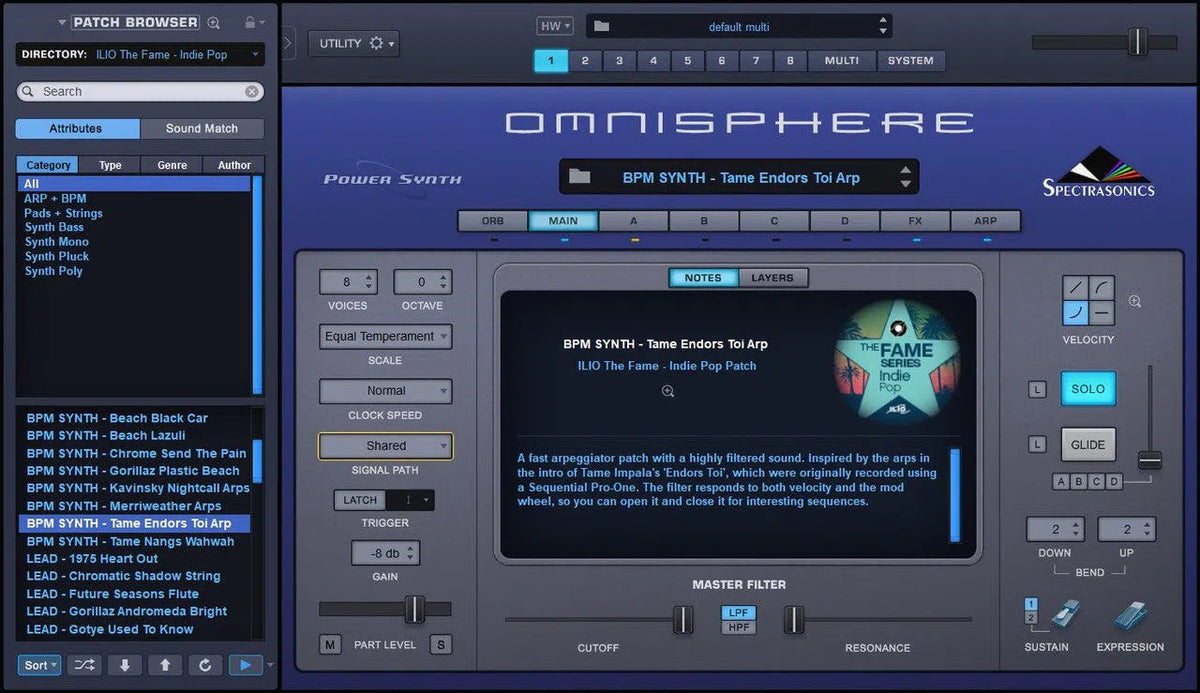The height and width of the screenshot is (693, 1200).
Task: Switch to the FX tab
Action: [x=915, y=221]
